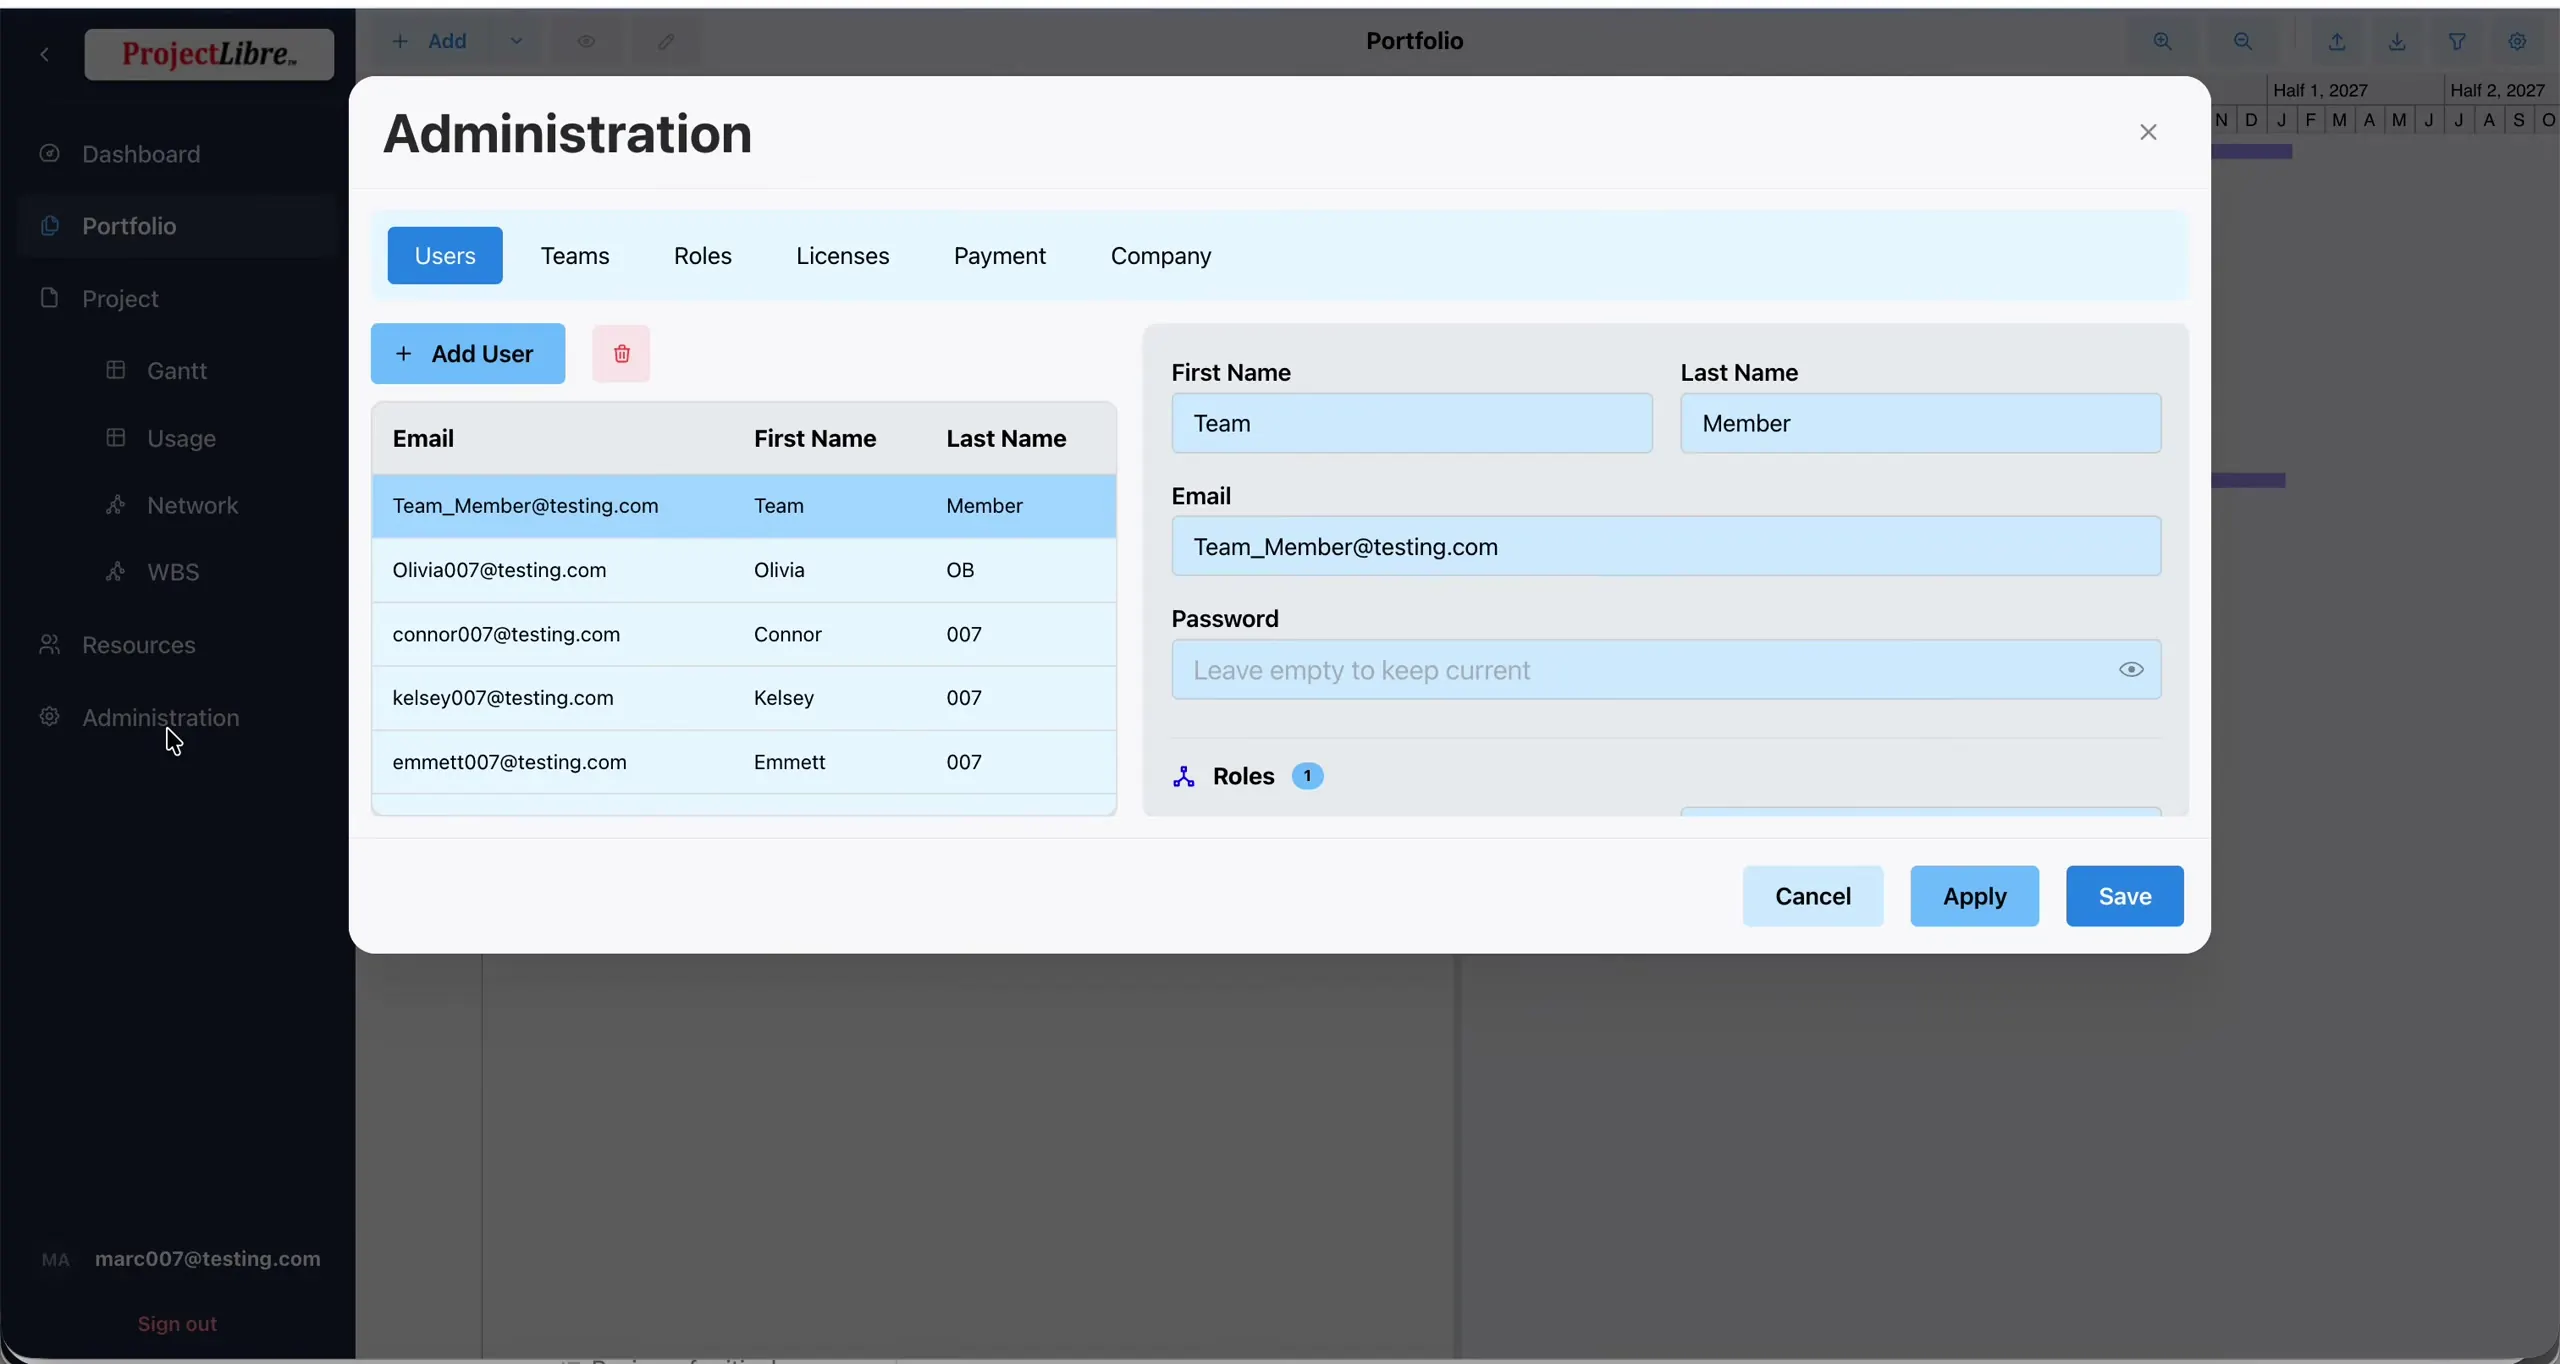Click the Apply button
The width and height of the screenshot is (2560, 1364).
(x=1974, y=896)
